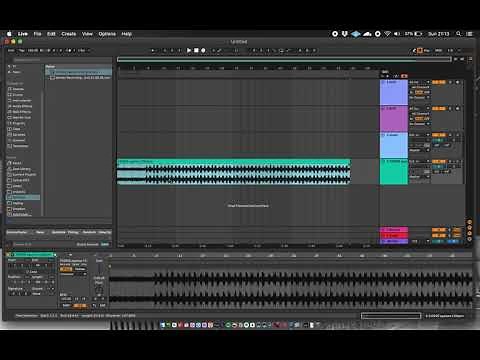Select Grooves category in browser

[x=16, y=140]
